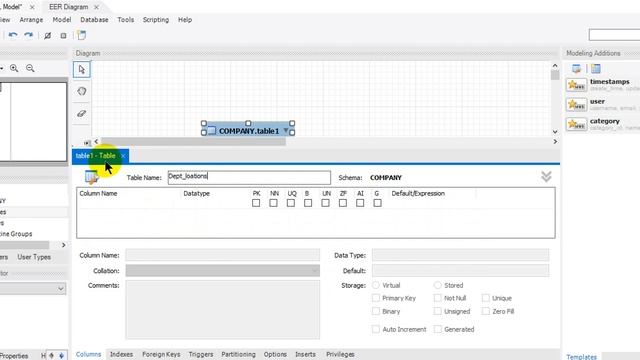Screen dimensions: 640x360
Task: Switch to the Inserts tab
Action: pos(305,354)
